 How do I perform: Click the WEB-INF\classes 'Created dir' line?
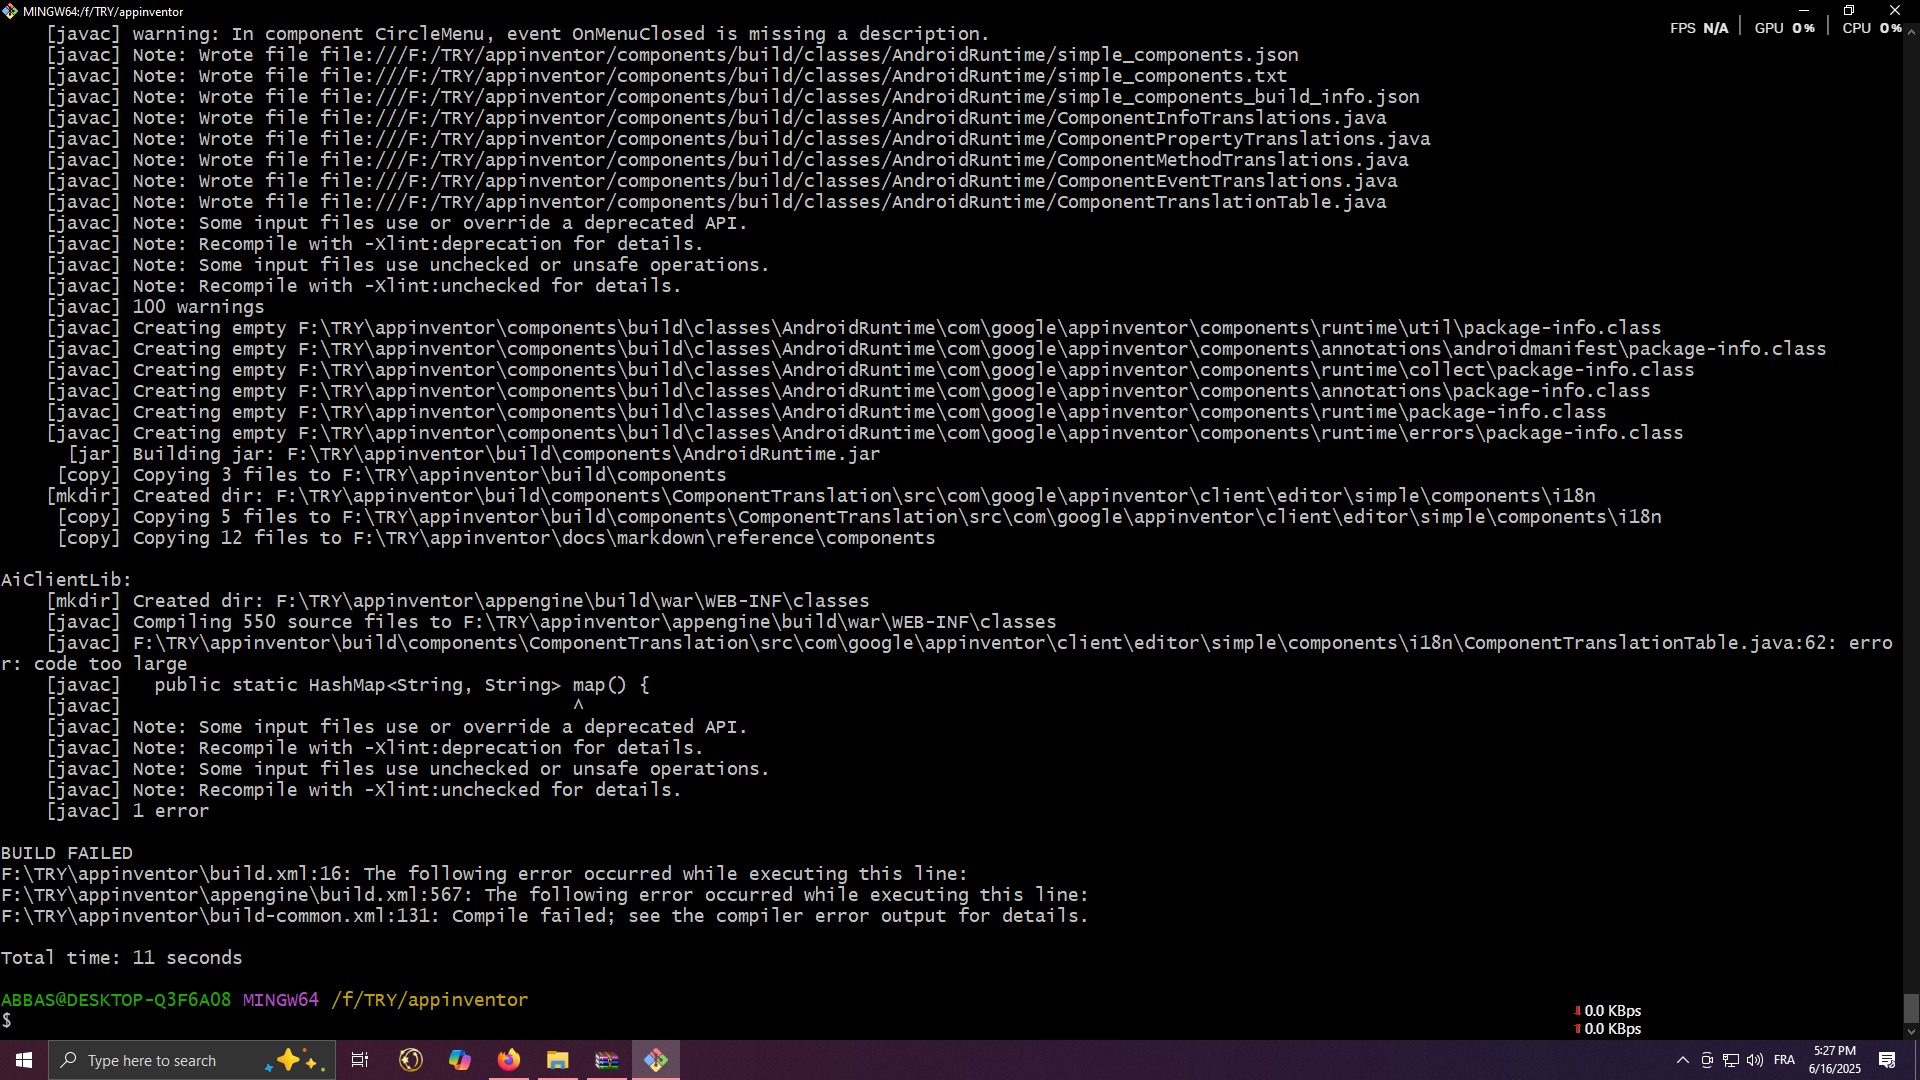pyautogui.click(x=458, y=601)
